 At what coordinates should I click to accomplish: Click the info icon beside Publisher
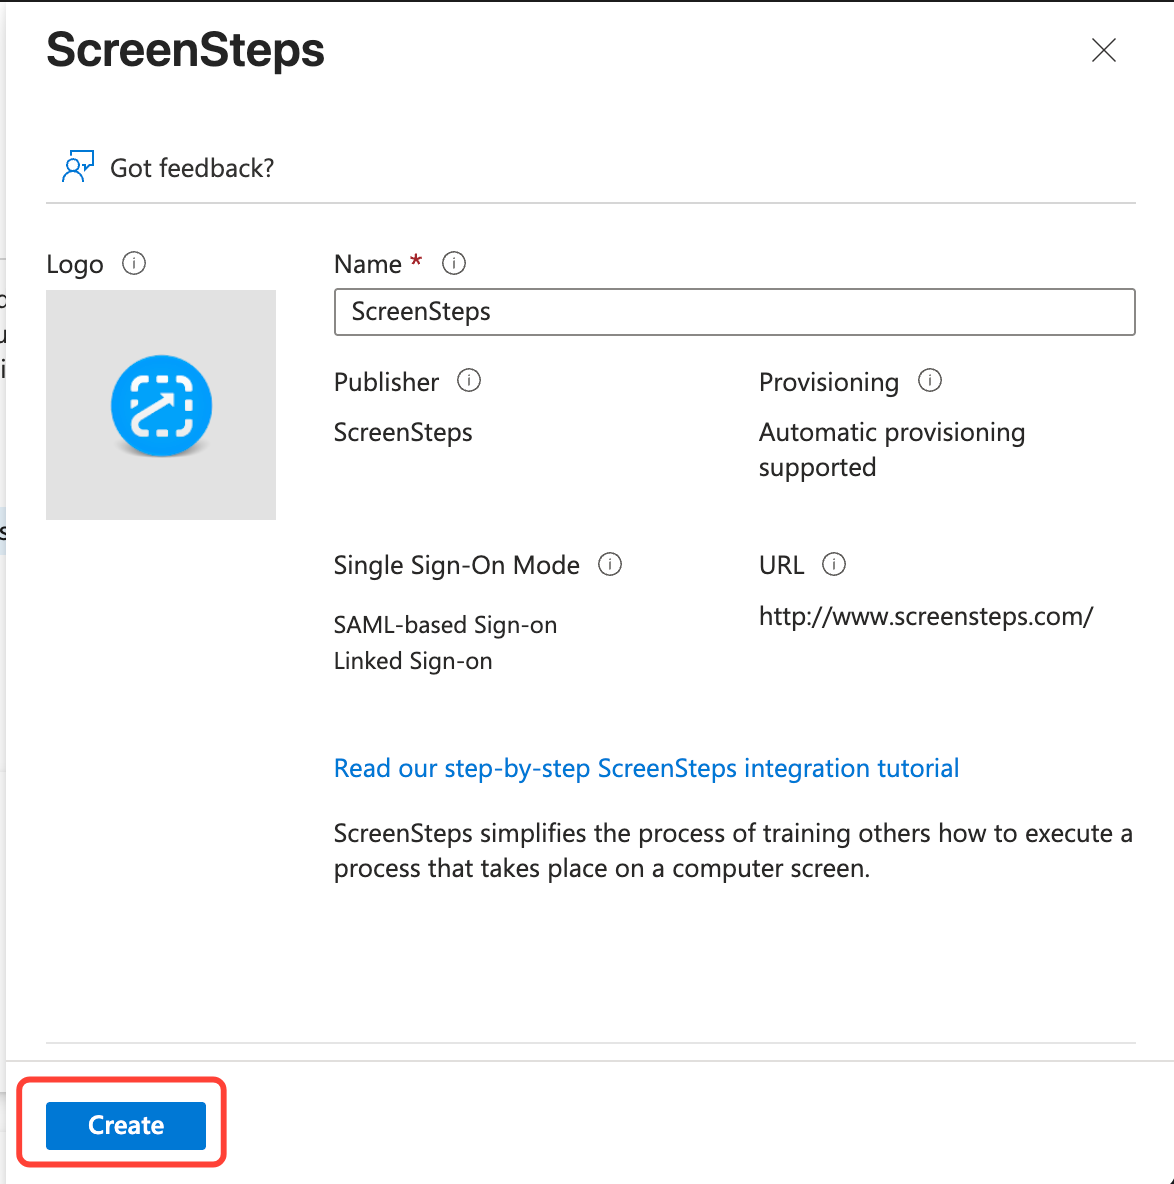click(x=469, y=381)
